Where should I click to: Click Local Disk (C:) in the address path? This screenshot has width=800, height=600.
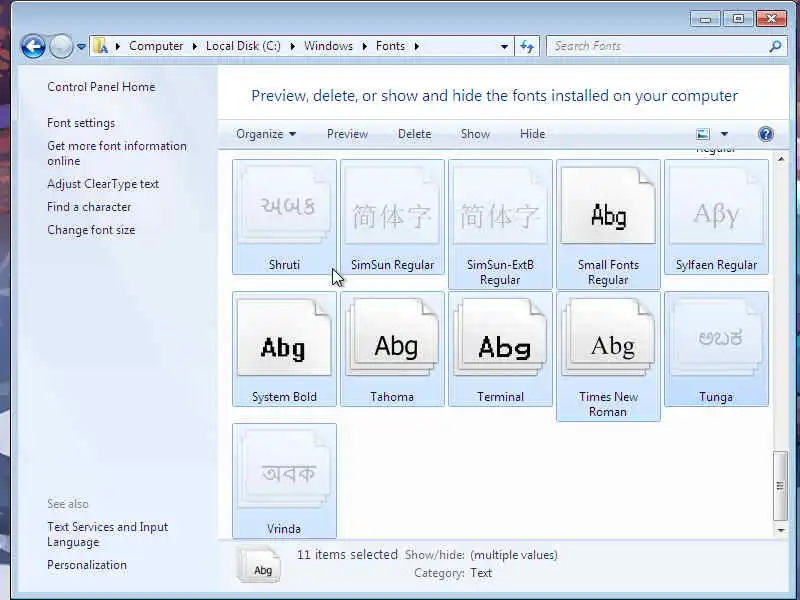tap(243, 46)
